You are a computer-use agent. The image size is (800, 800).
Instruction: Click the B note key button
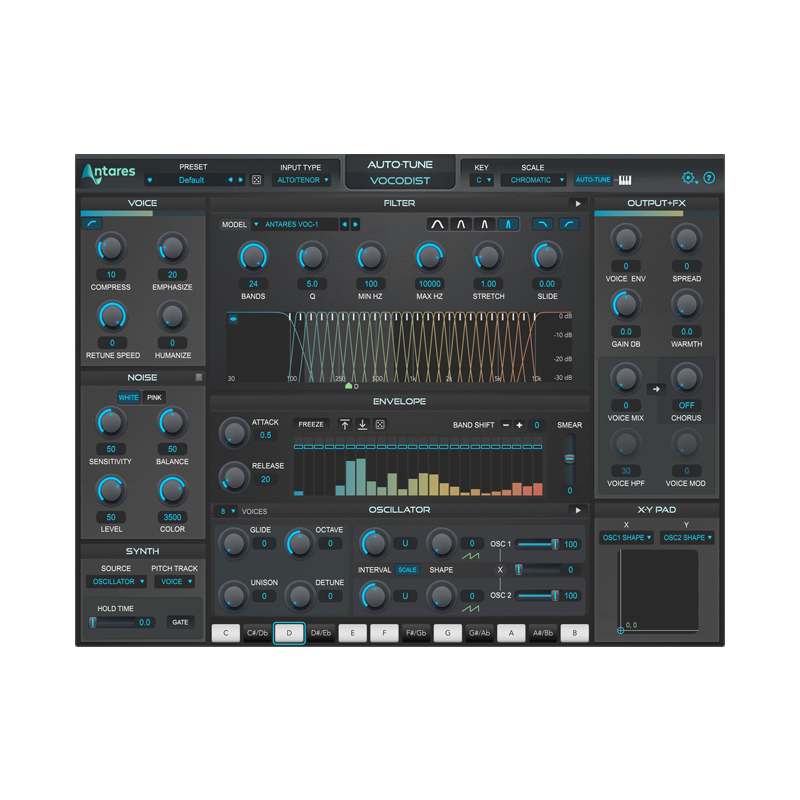pos(574,633)
